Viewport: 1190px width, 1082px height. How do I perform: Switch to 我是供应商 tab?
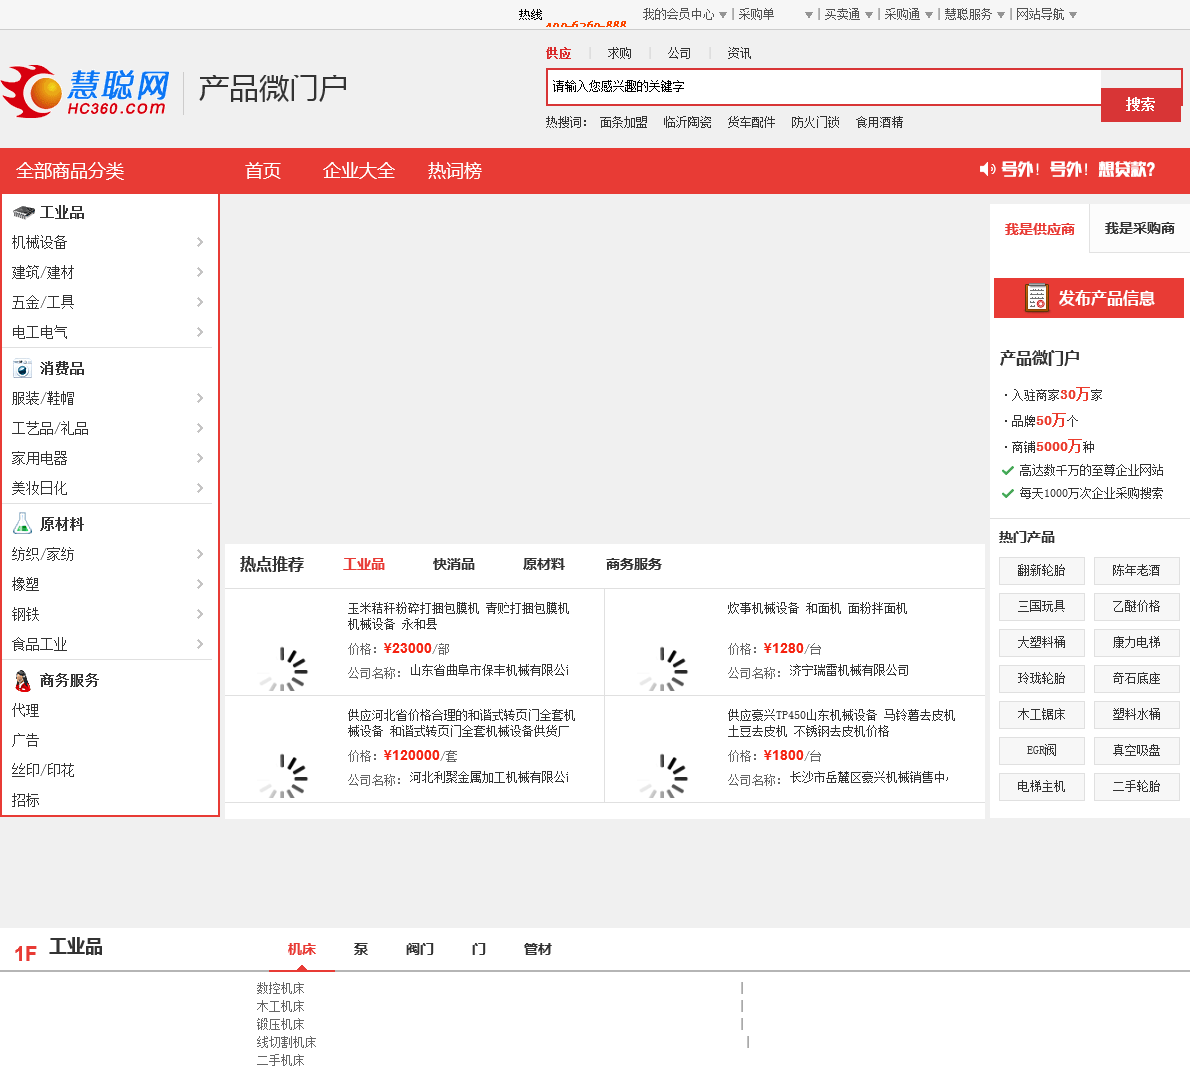[x=1040, y=228]
